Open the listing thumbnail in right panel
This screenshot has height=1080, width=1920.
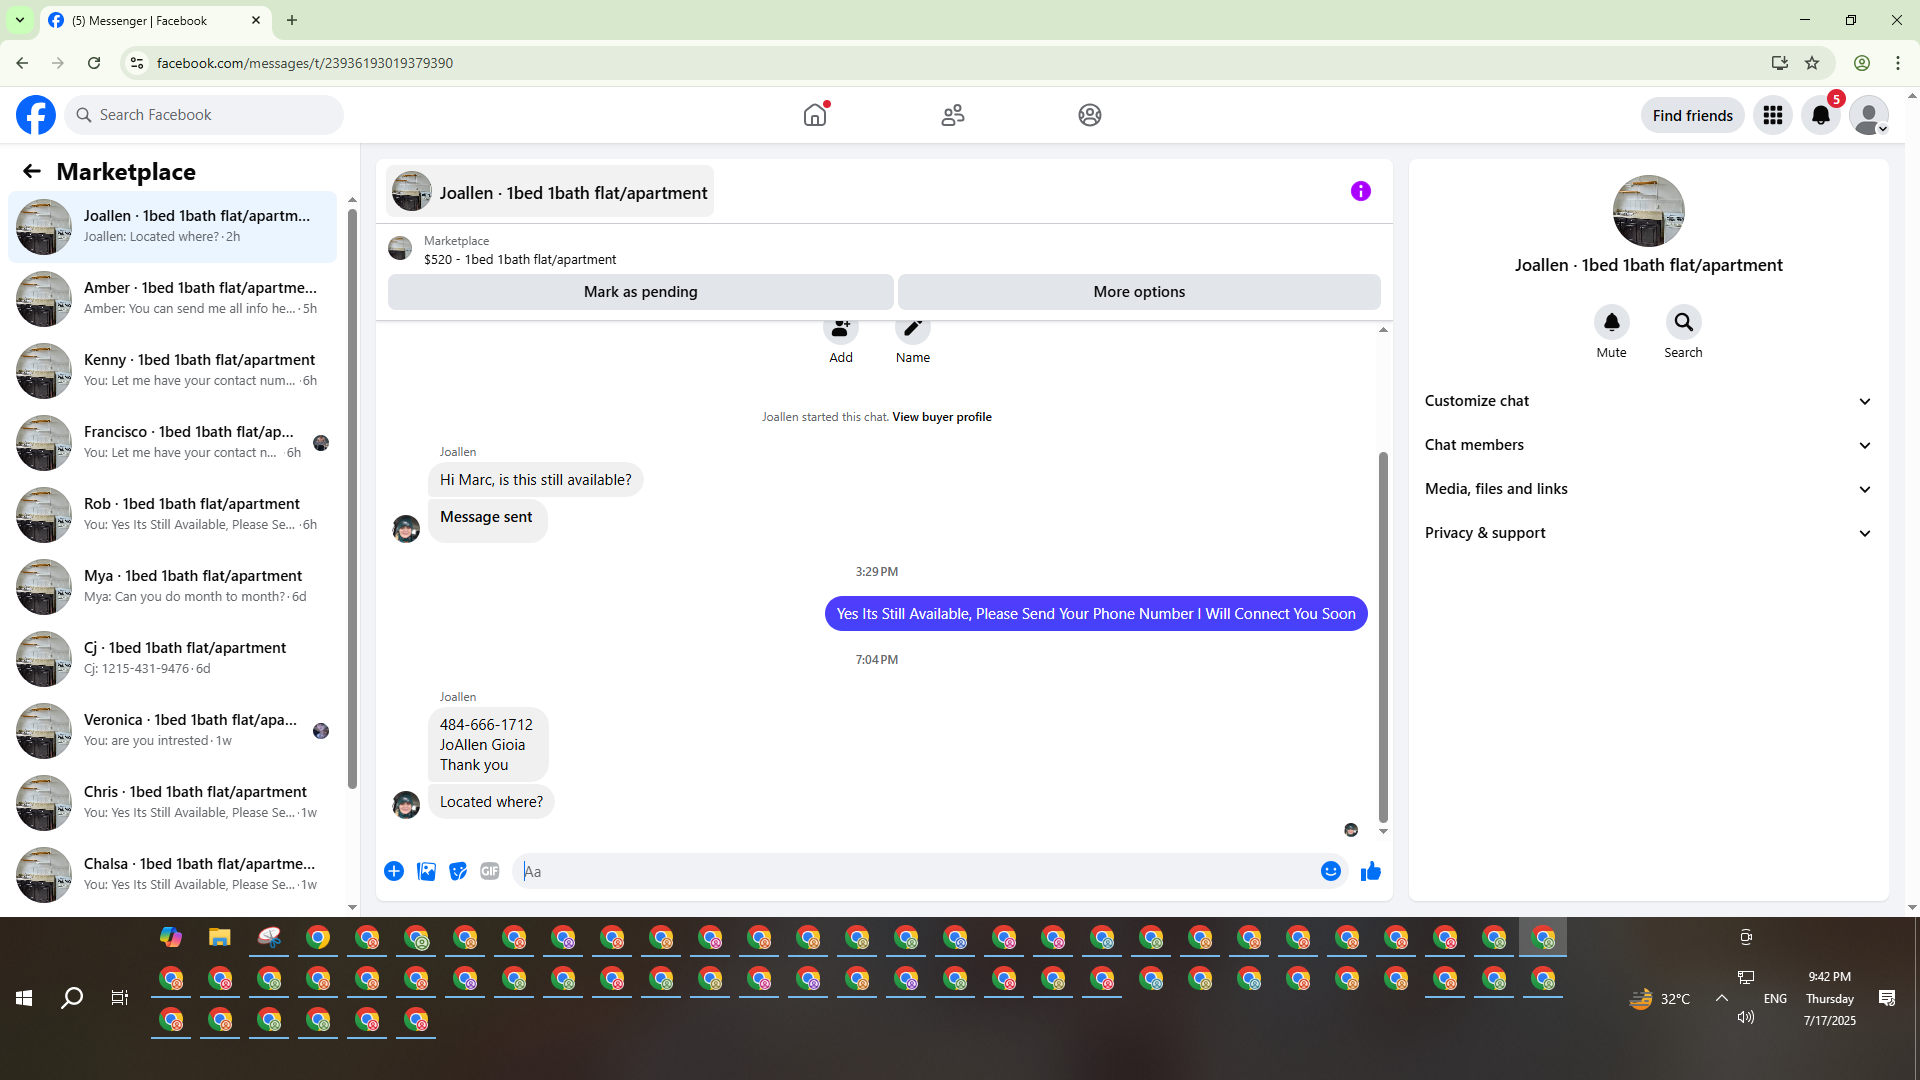point(1648,211)
